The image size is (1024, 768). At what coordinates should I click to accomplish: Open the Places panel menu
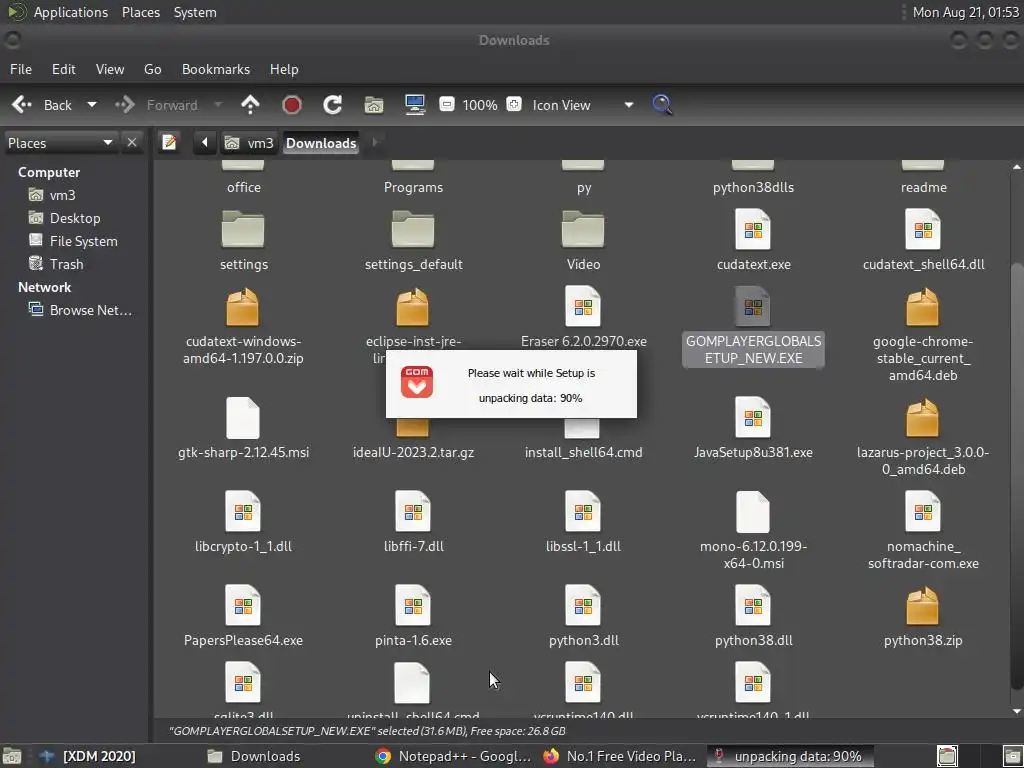pos(140,12)
